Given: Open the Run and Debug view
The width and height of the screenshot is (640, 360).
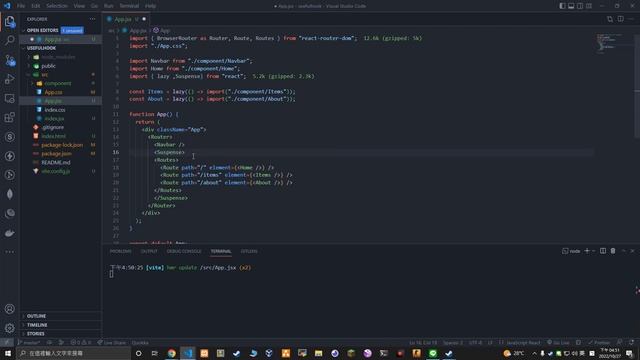Looking at the screenshot, I should coord(10,79).
